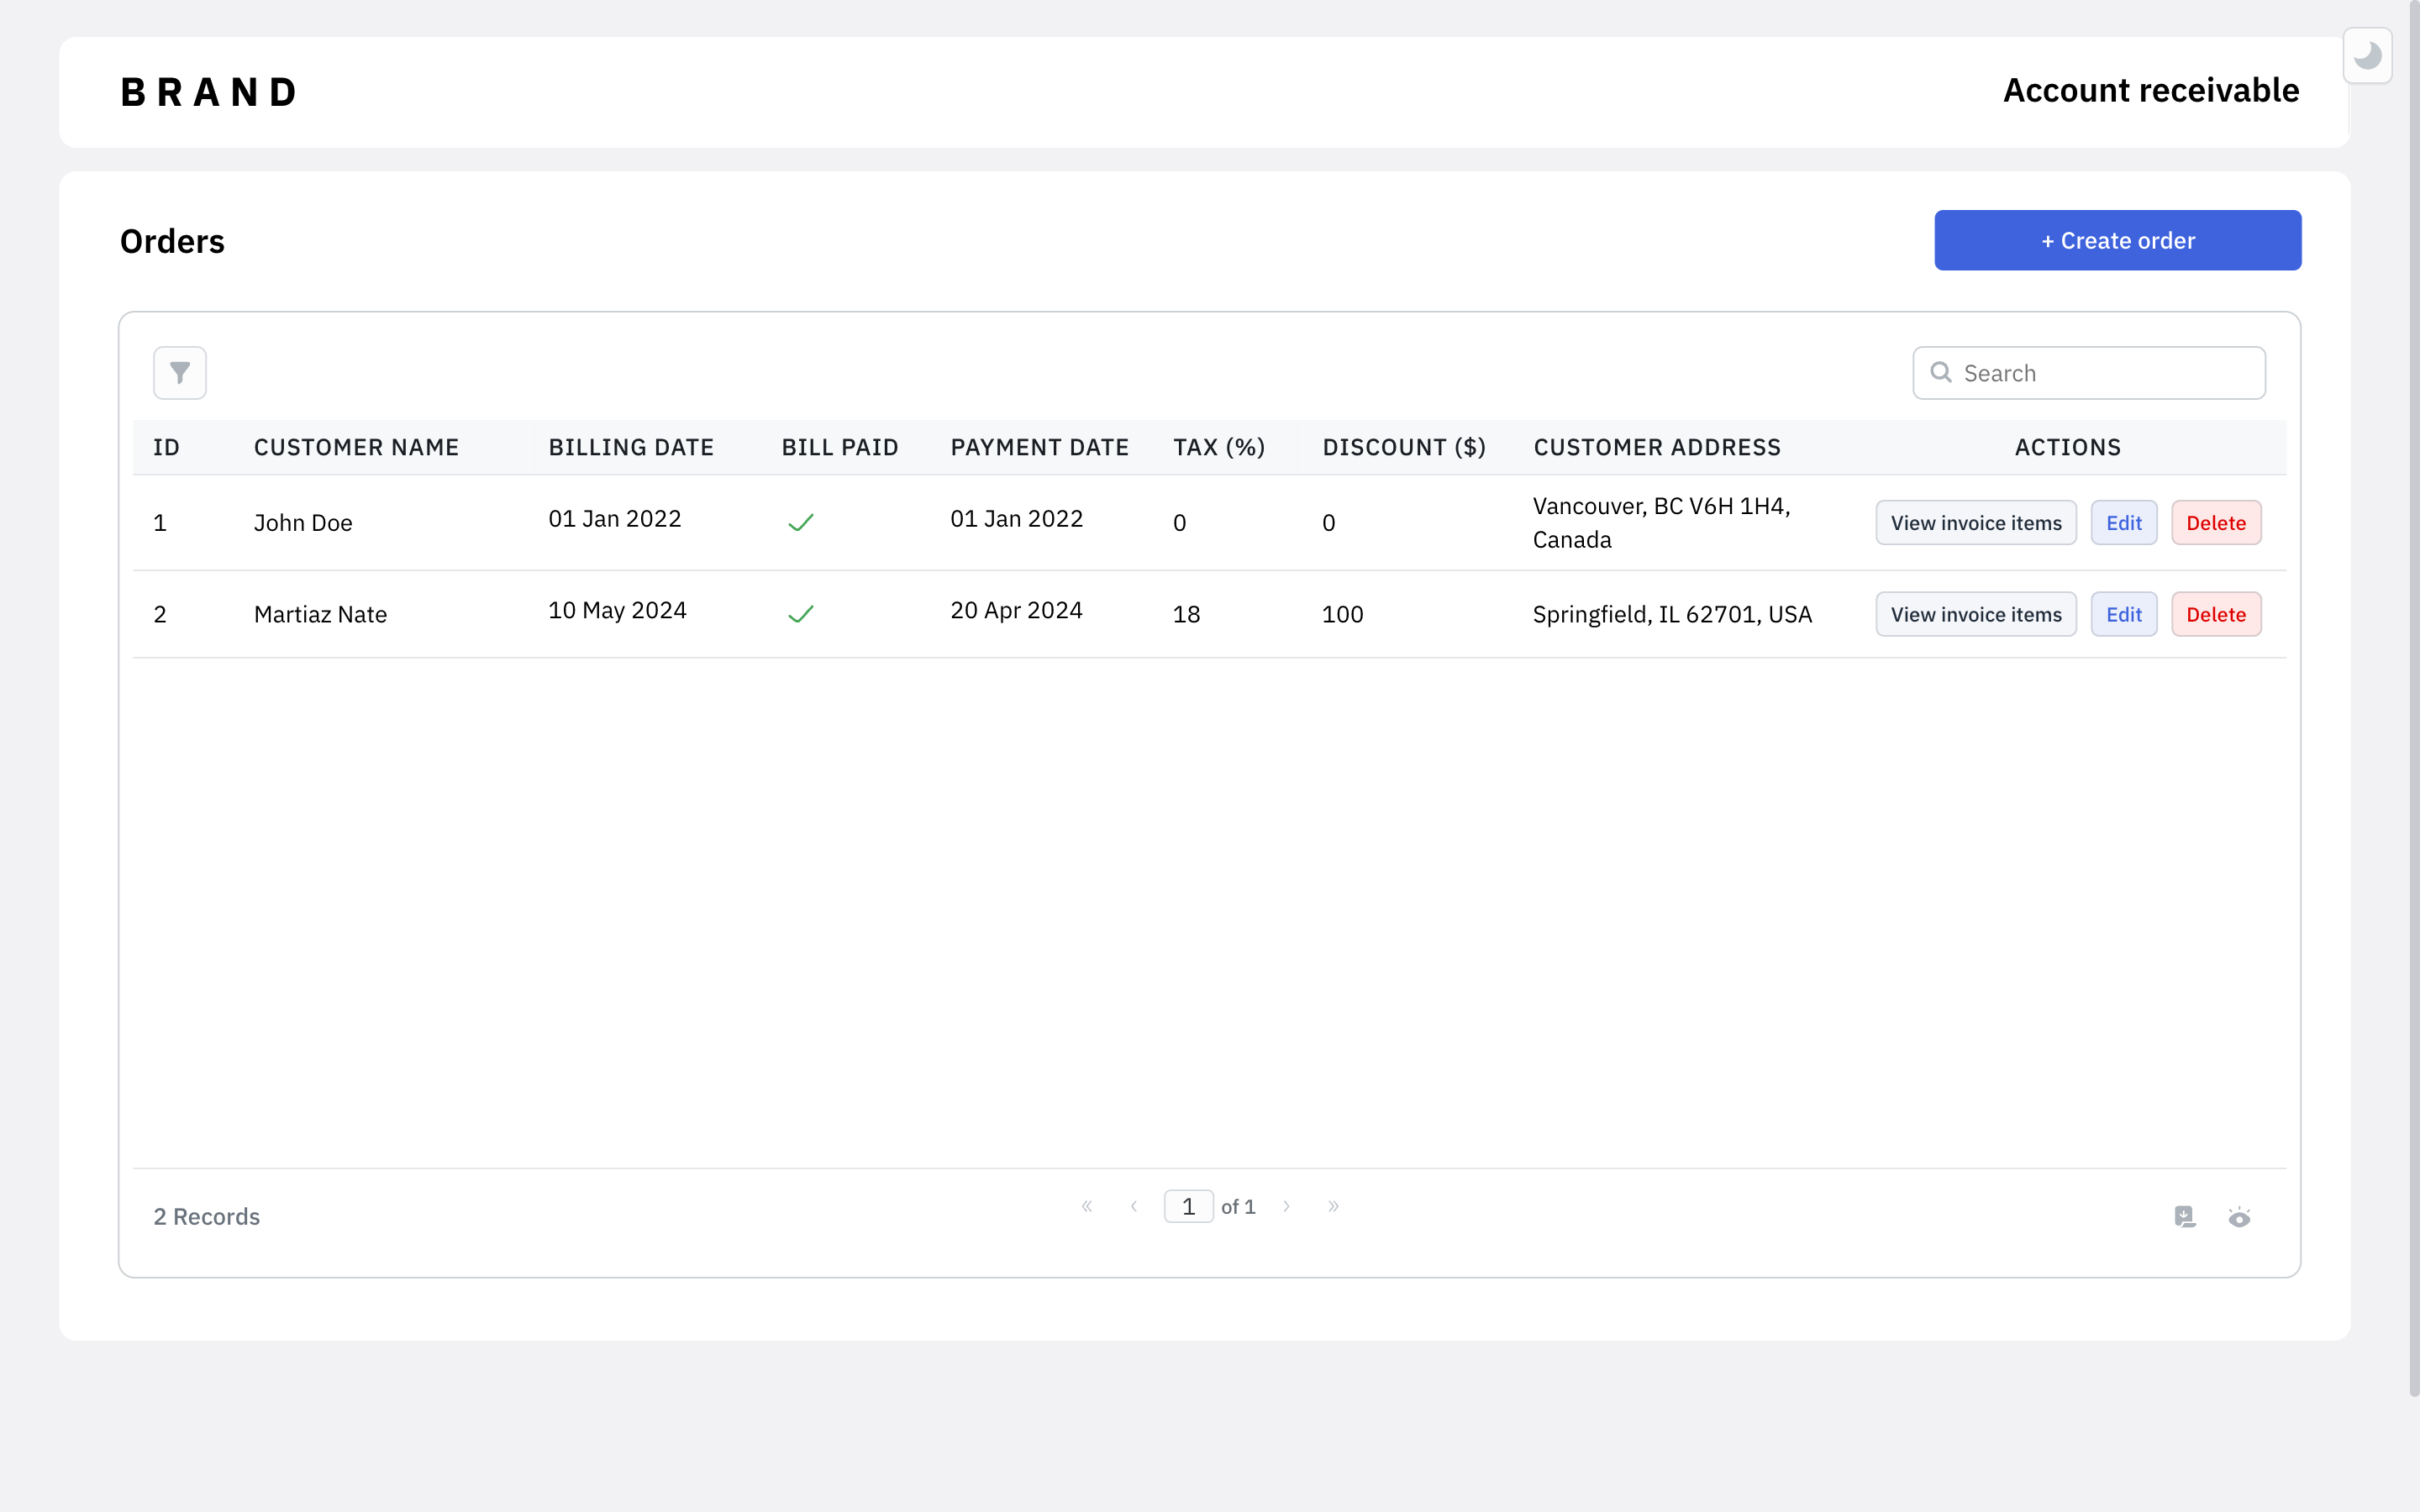The width and height of the screenshot is (2420, 1512).
Task: Open the table filter funnel icon
Action: pos(180,373)
